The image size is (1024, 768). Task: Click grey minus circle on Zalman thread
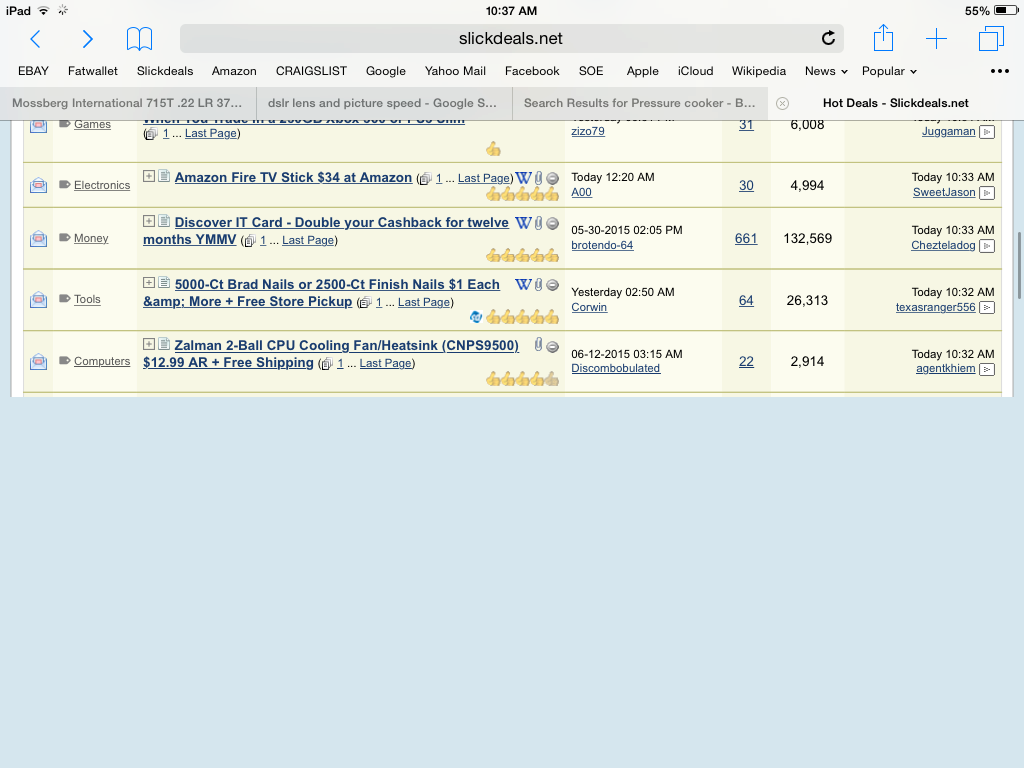[552, 346]
